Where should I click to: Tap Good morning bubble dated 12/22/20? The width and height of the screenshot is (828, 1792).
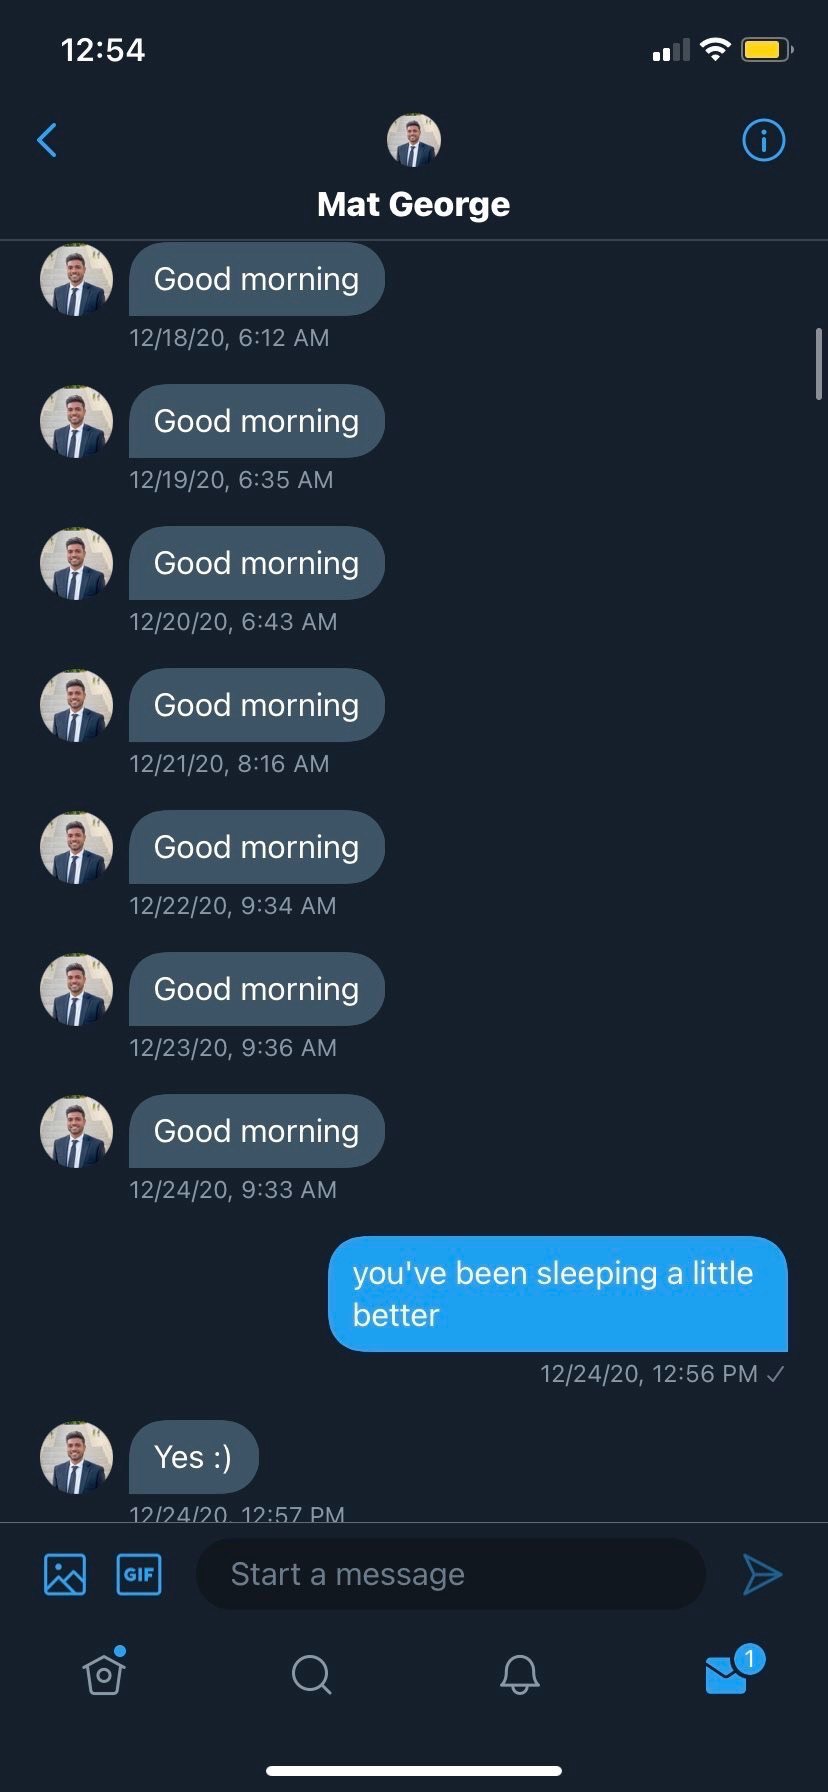[256, 847]
